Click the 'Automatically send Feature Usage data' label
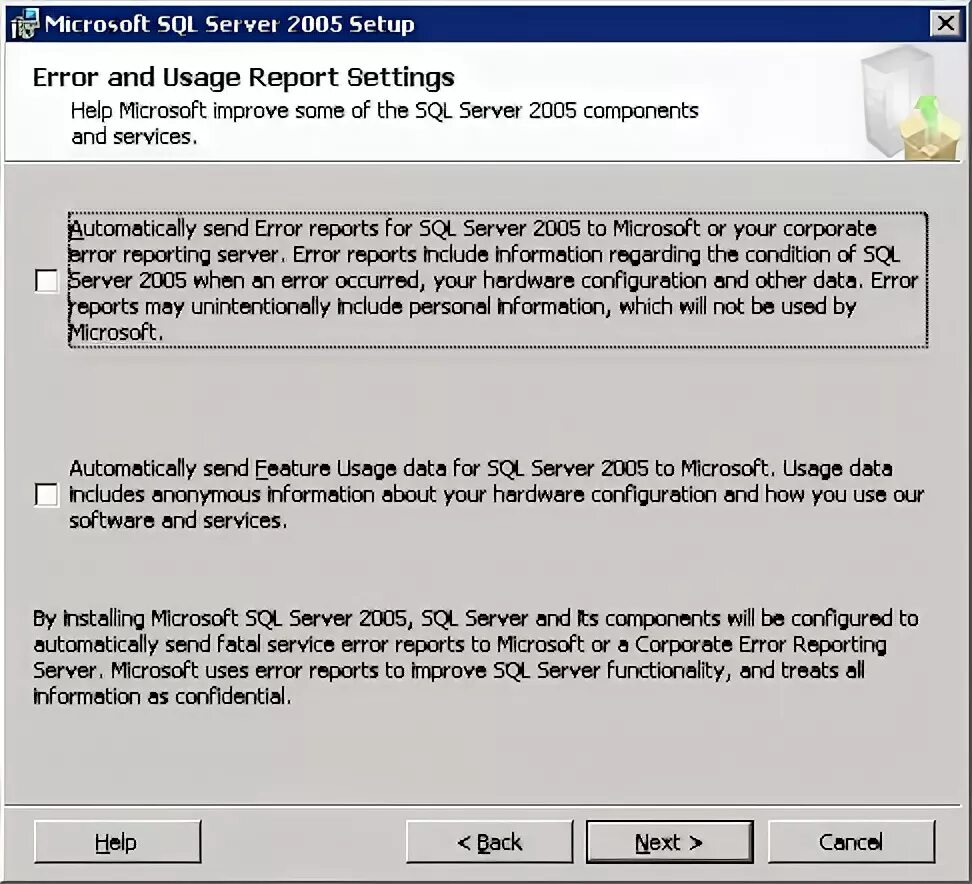This screenshot has width=972, height=884. point(497,494)
